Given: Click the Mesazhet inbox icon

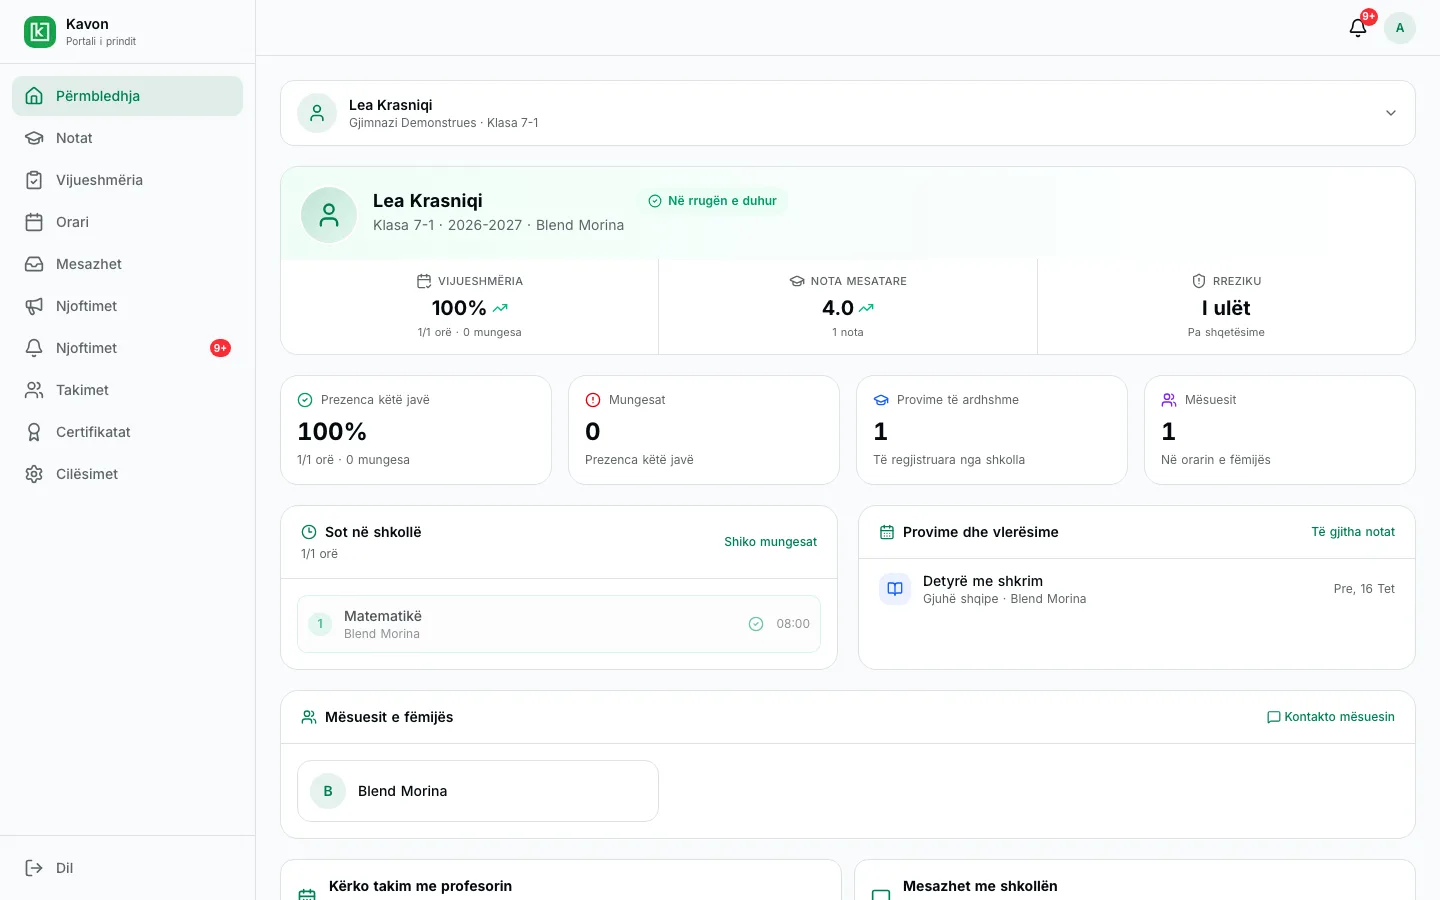Looking at the screenshot, I should point(34,264).
